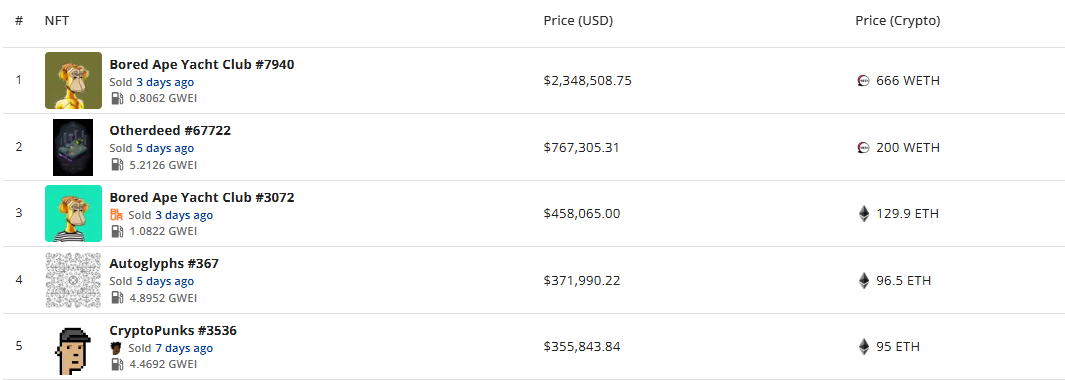Click the Ethereum icon beside 95 ETH

[863, 347]
